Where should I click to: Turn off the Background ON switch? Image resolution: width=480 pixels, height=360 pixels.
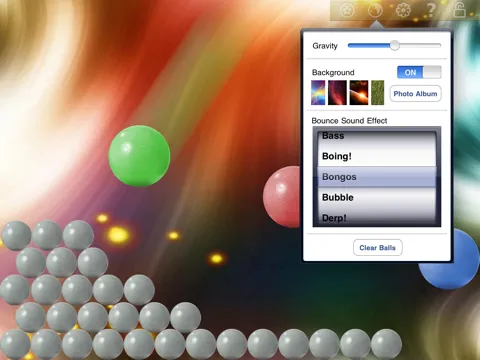[419, 72]
